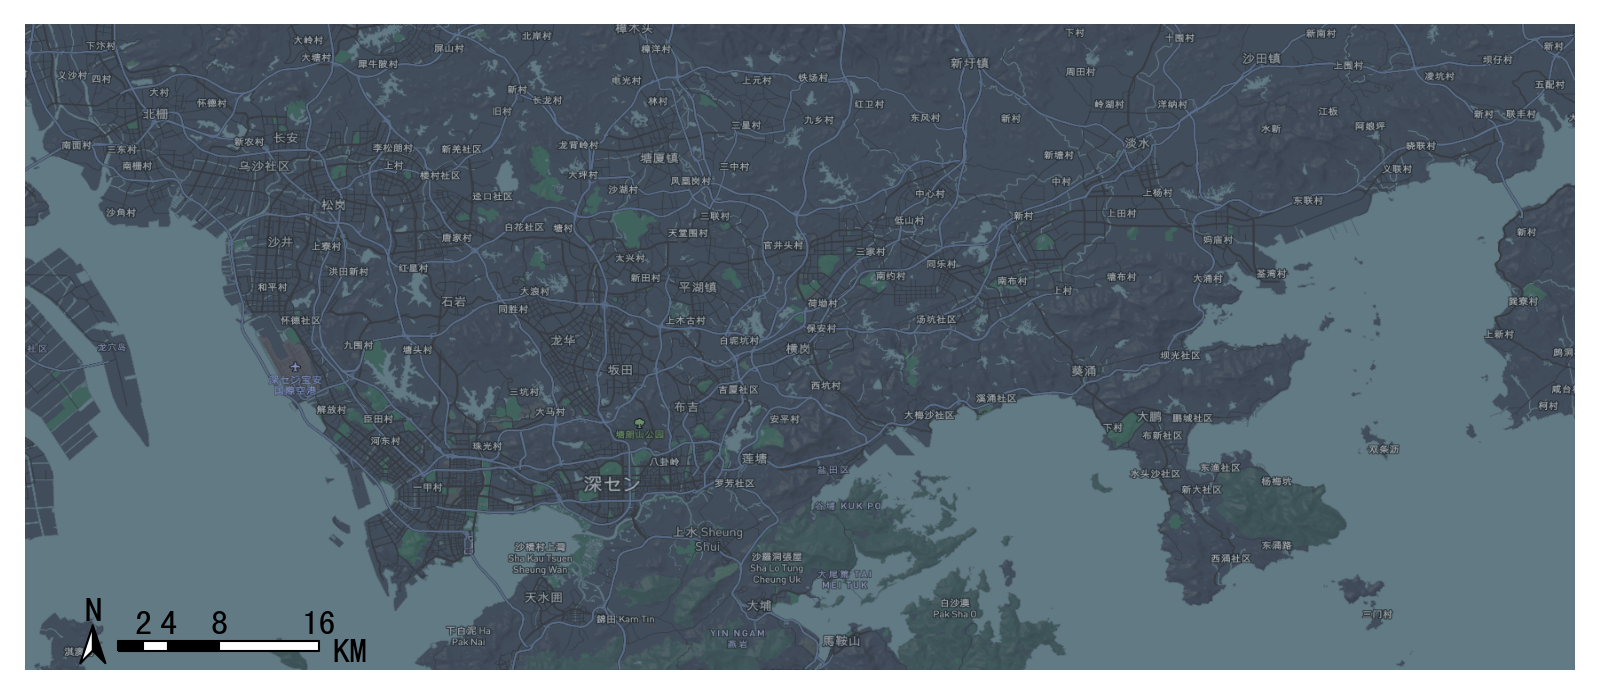Click the 大梅沙社区 label
The image size is (1599, 695).
[x=930, y=414]
